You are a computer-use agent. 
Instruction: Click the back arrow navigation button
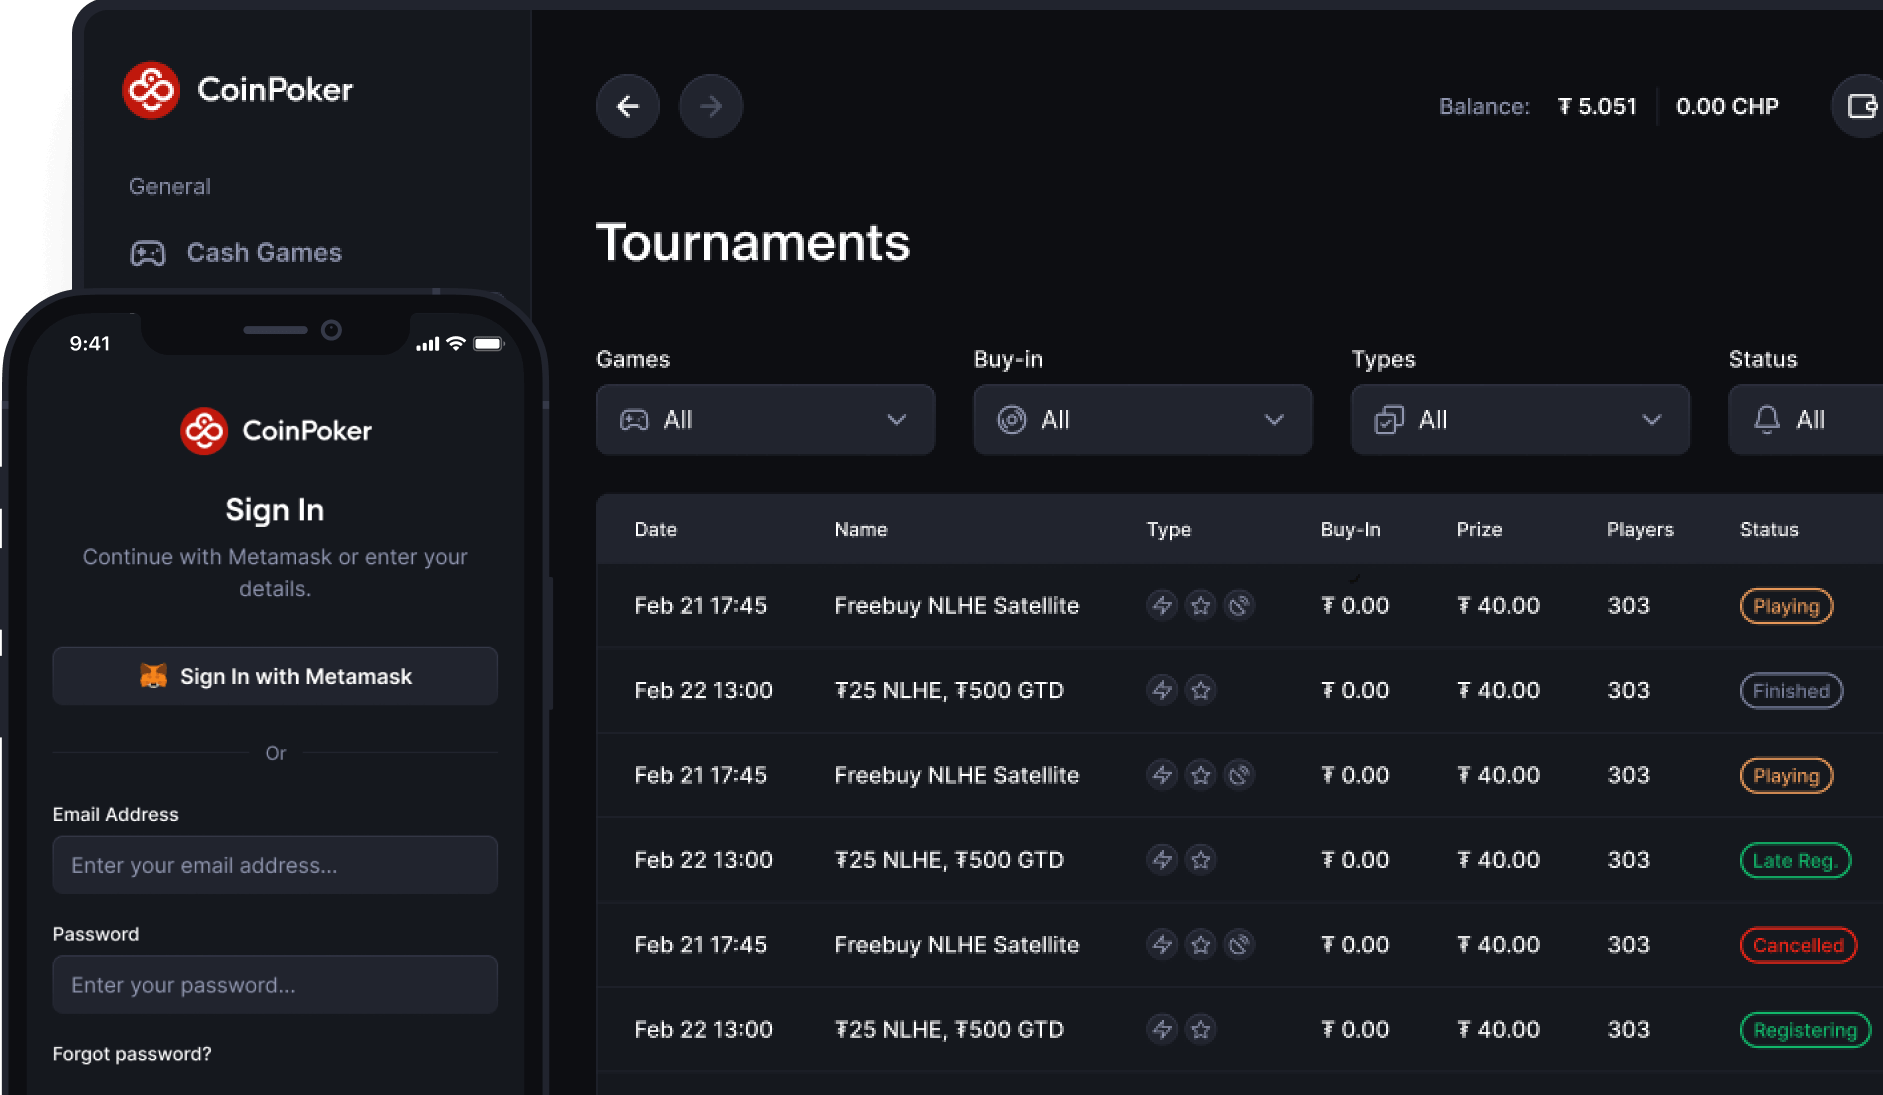627,106
